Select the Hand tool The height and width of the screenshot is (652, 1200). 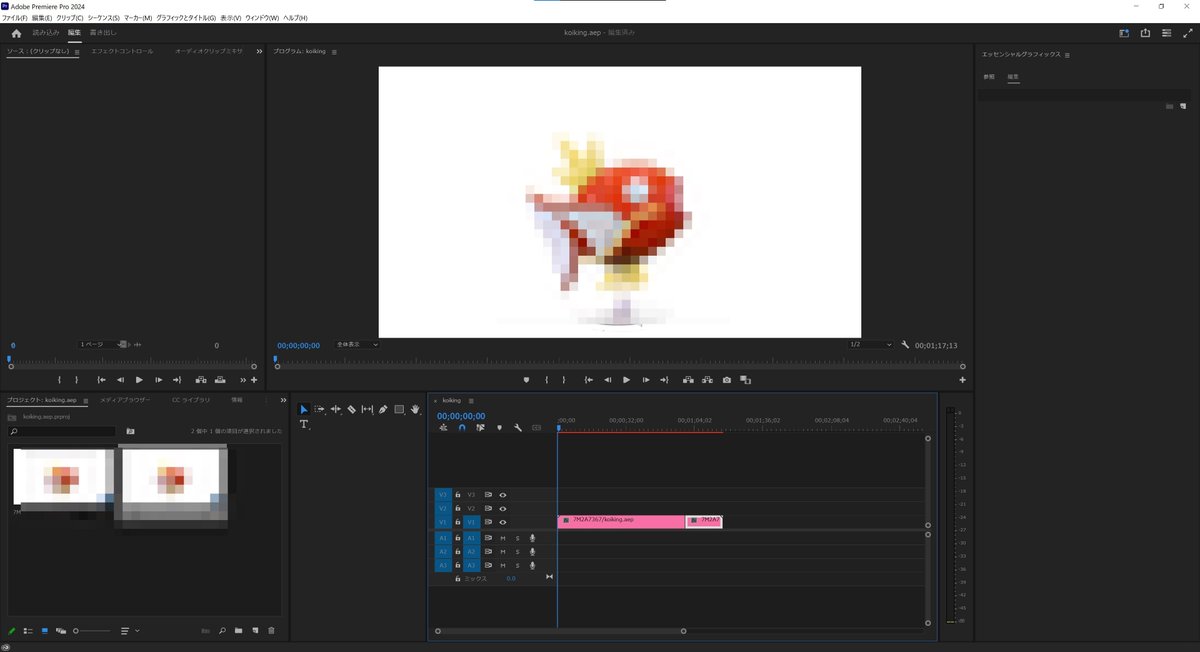pos(414,409)
